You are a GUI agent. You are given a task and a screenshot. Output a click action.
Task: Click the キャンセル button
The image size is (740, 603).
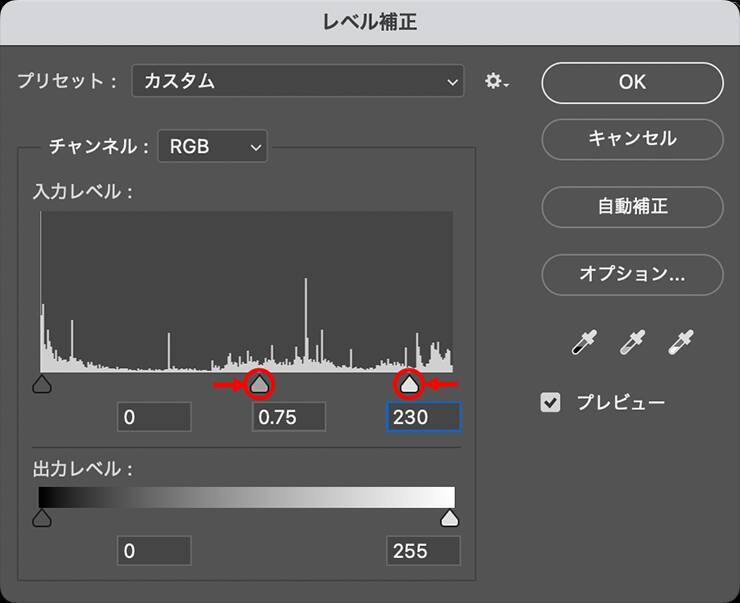click(x=632, y=138)
